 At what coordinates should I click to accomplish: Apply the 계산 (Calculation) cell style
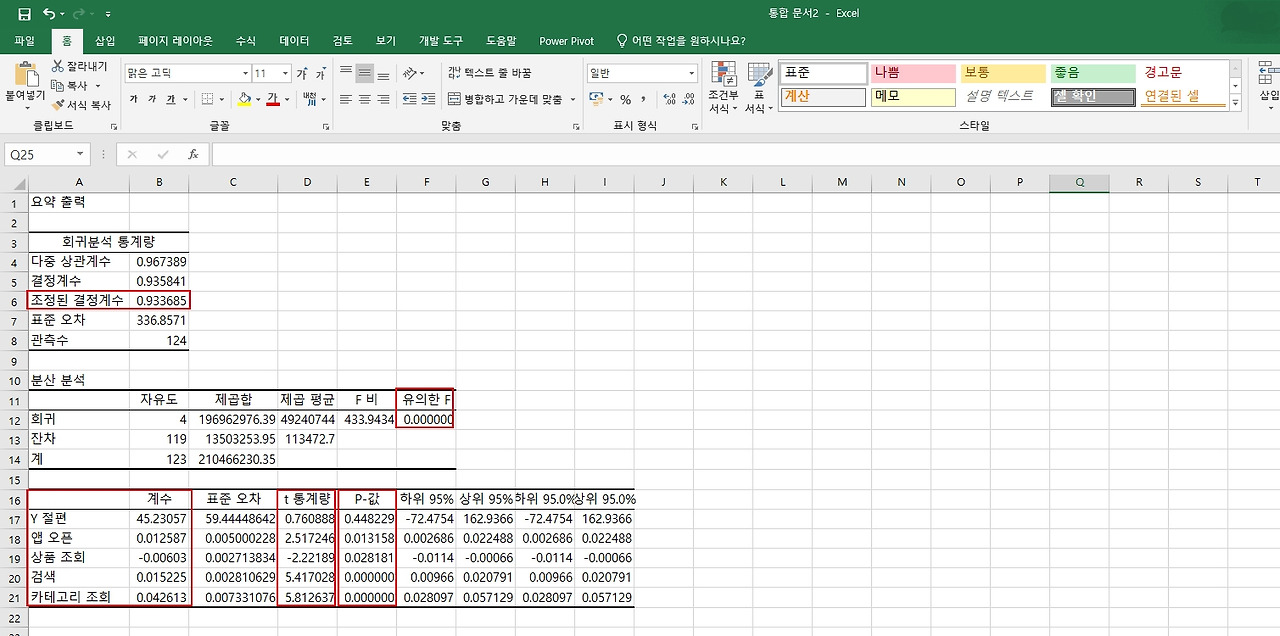[x=823, y=97]
